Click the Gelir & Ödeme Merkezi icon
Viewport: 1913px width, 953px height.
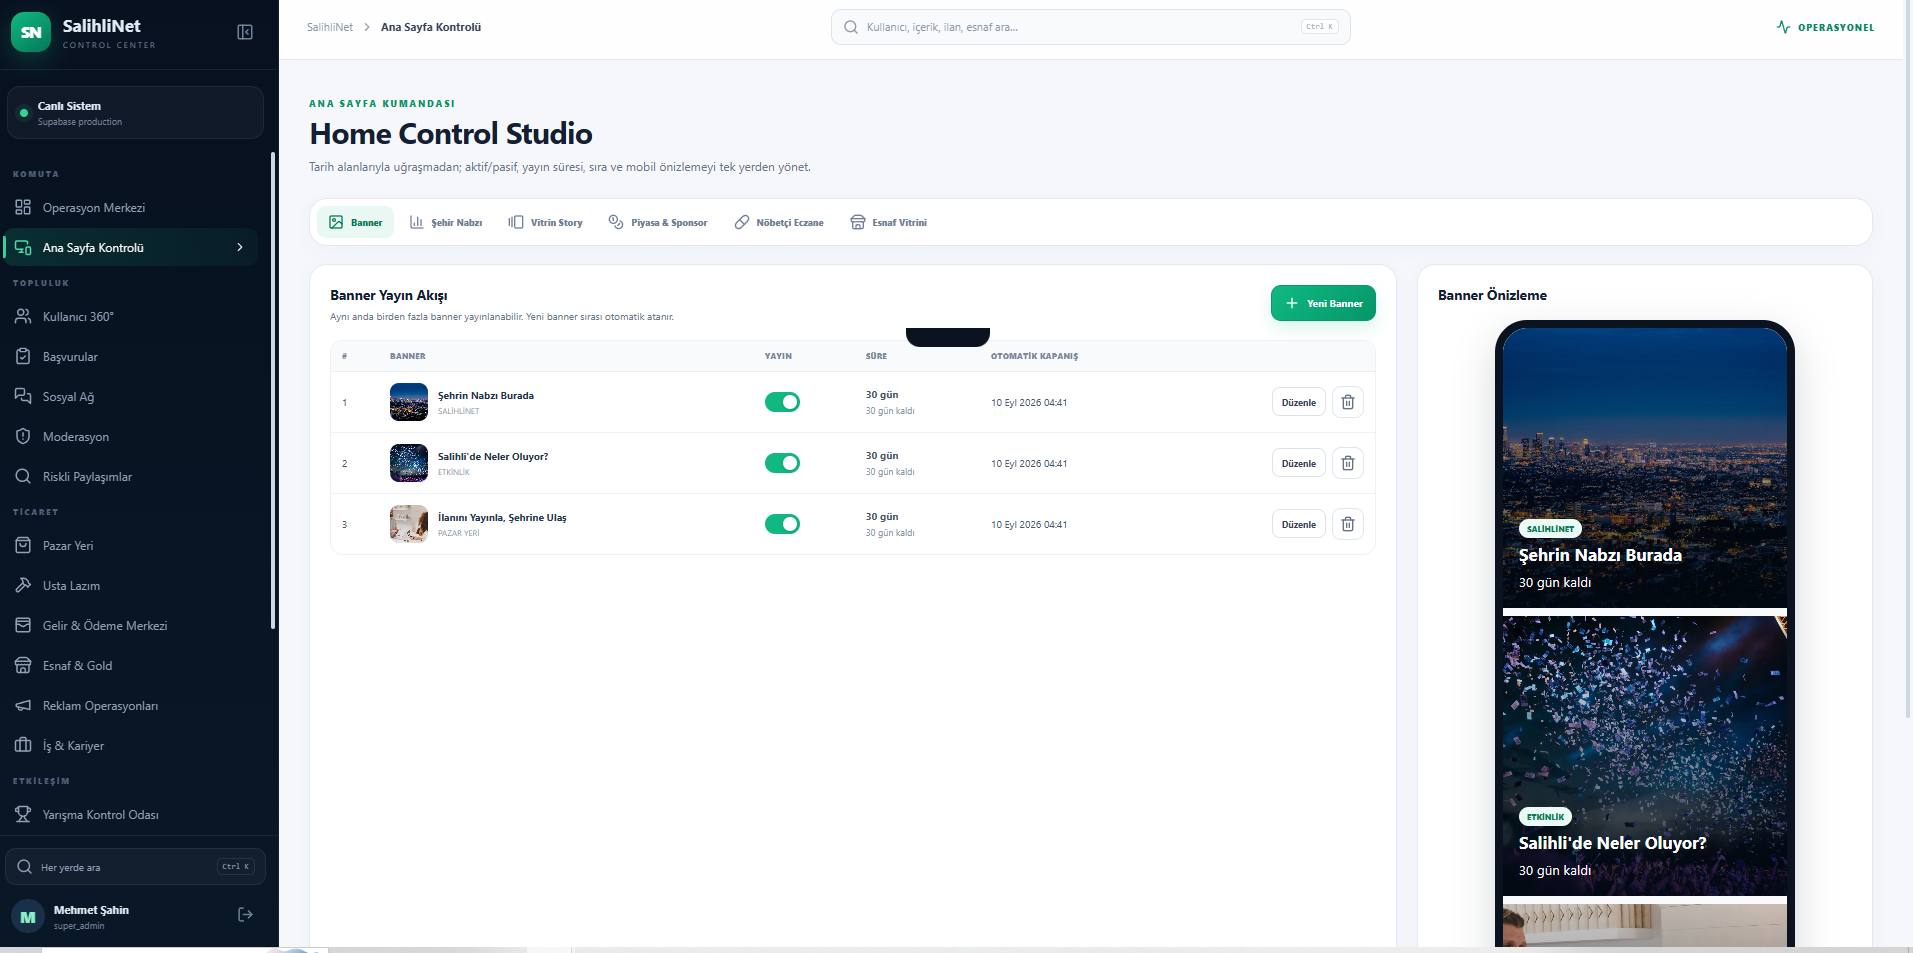click(23, 625)
